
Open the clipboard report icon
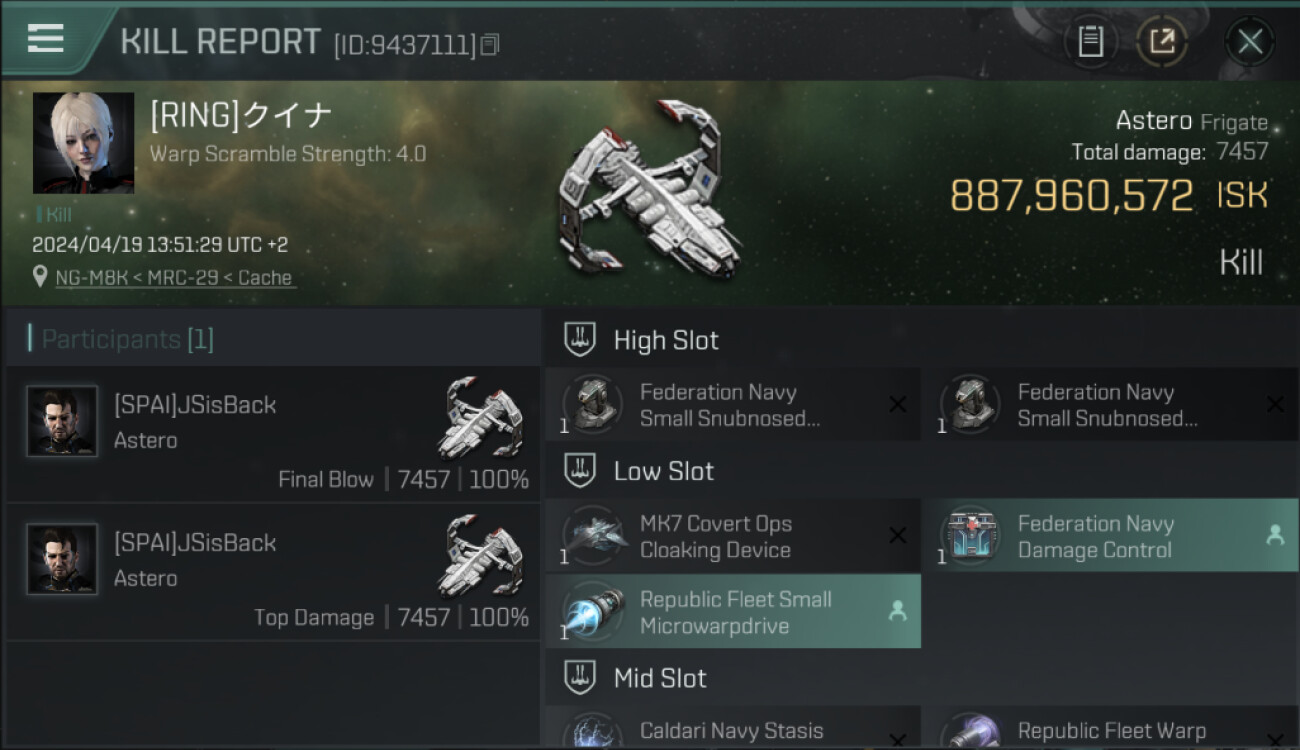tap(1090, 41)
